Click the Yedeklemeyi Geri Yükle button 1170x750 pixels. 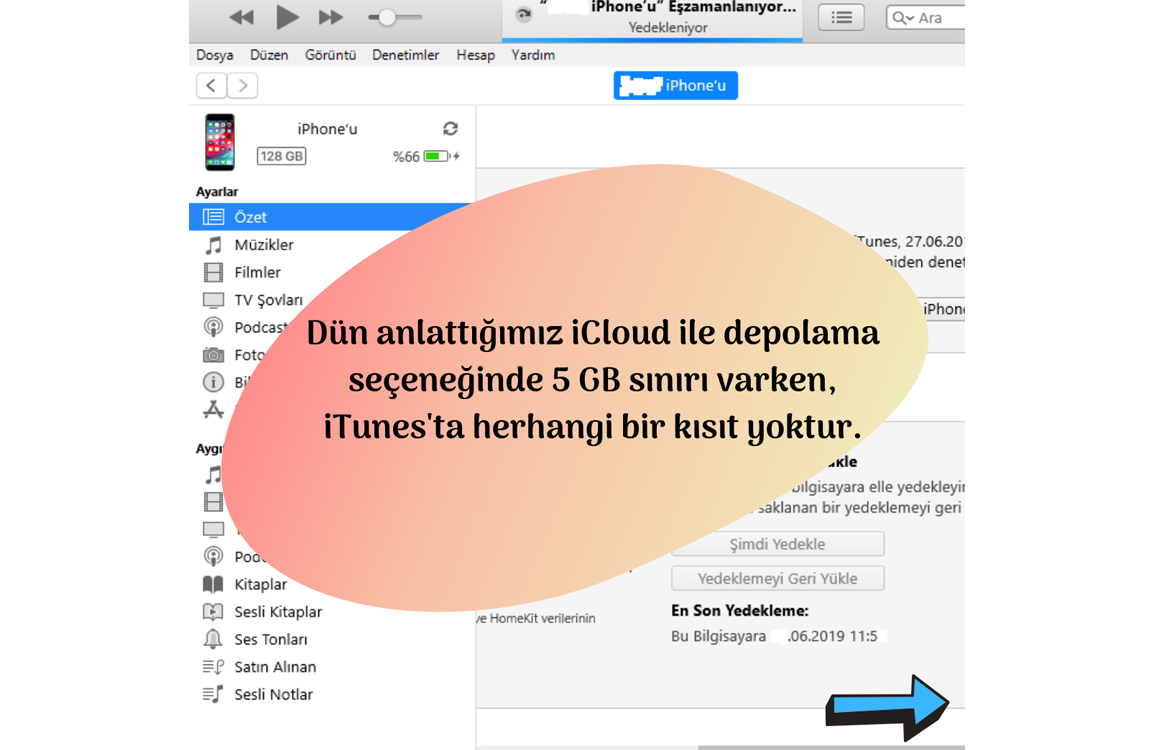(778, 578)
